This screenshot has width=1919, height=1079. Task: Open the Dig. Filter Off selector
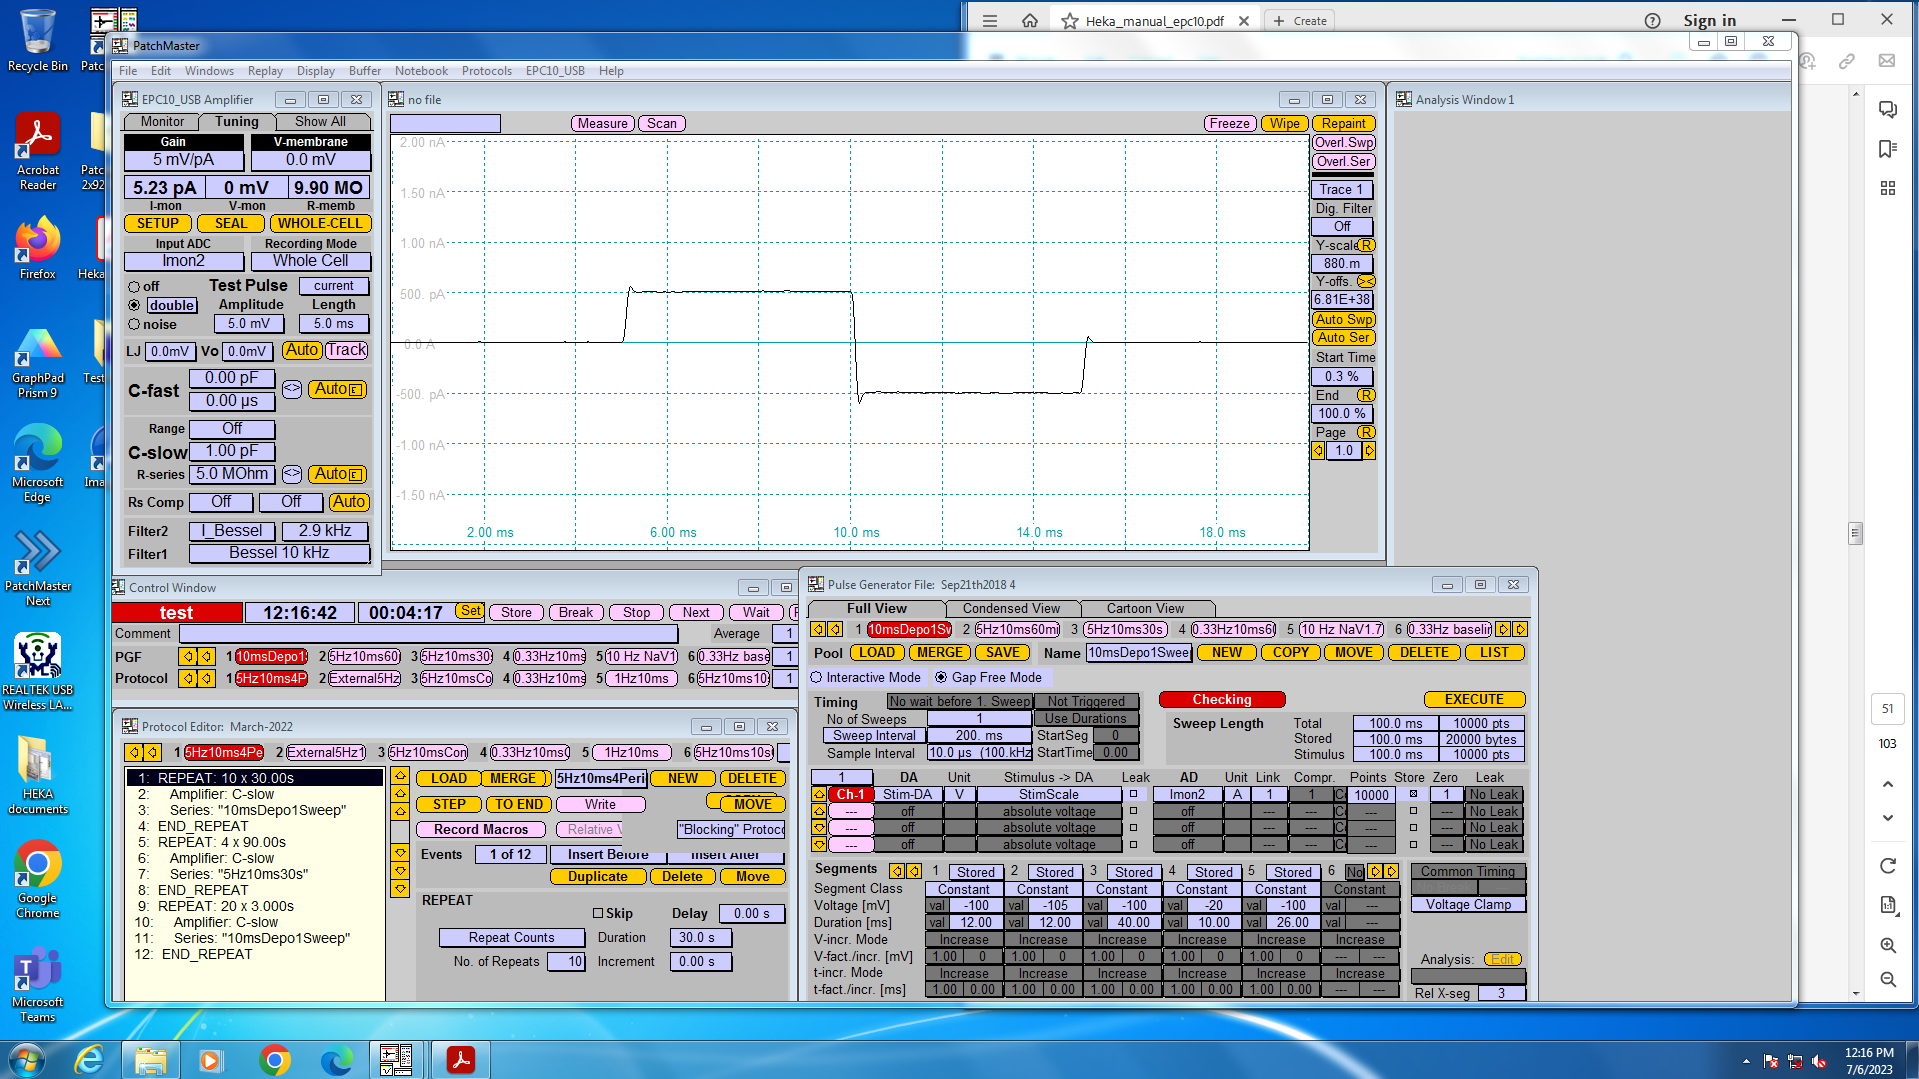pos(1342,227)
